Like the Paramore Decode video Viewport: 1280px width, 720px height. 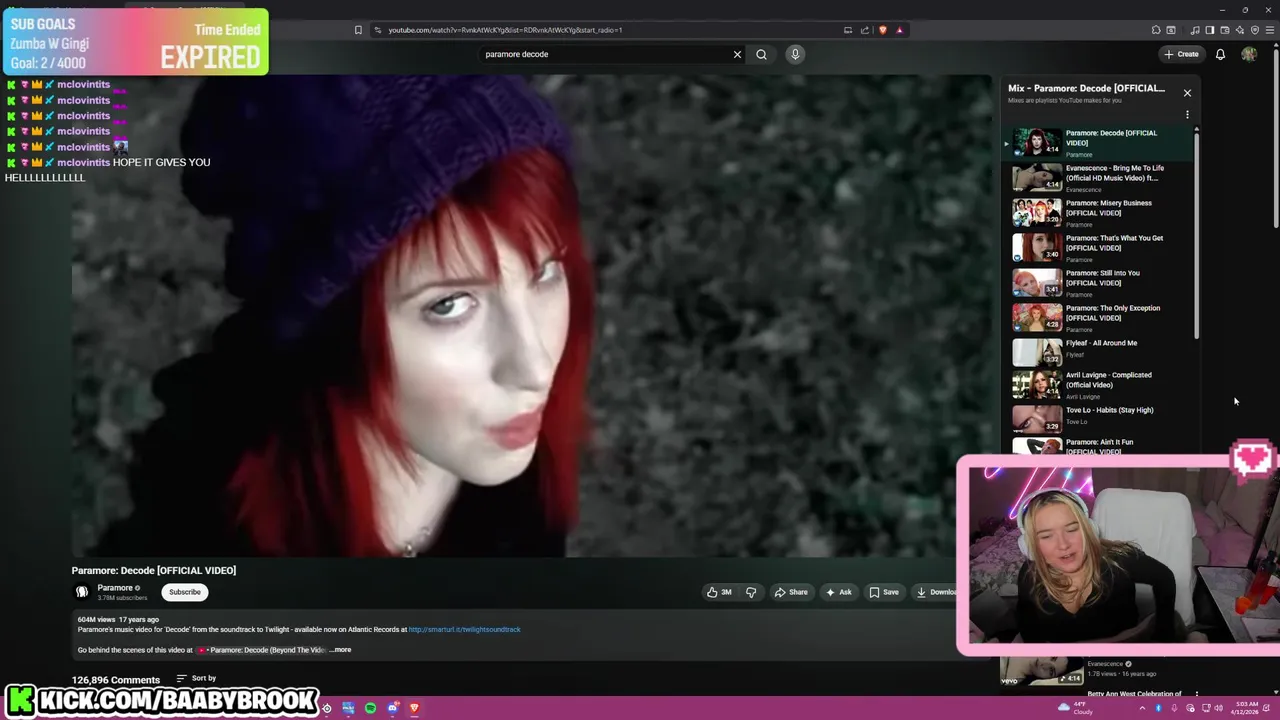(719, 592)
